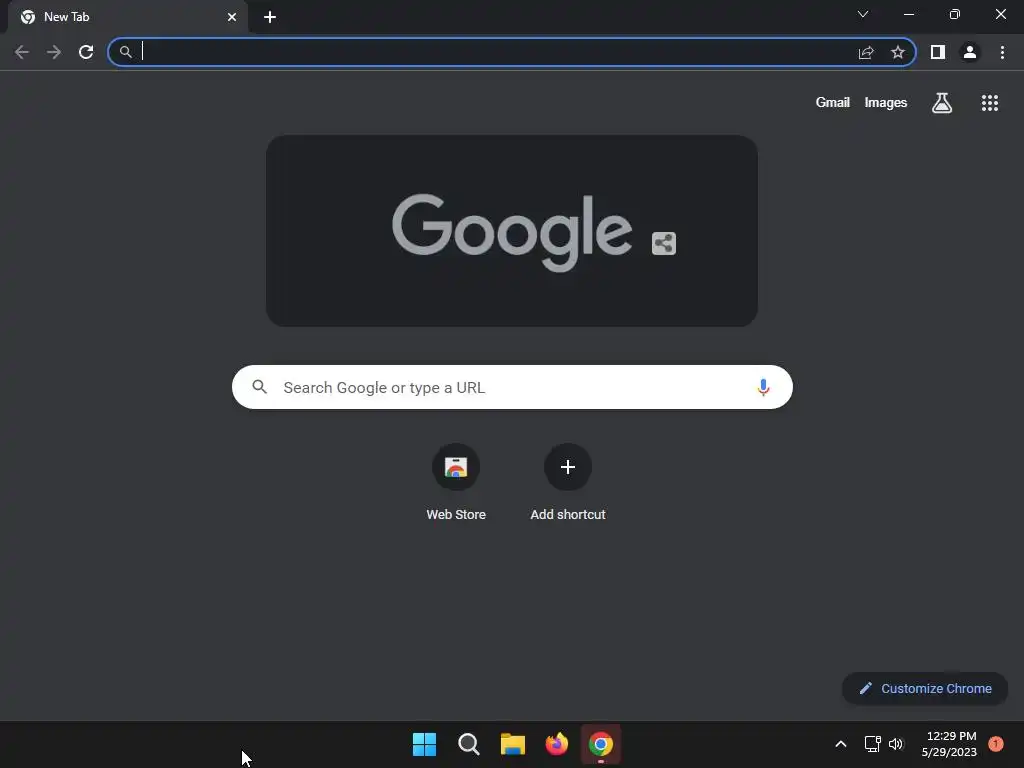This screenshot has height=768, width=1024.
Task: Open clock showing 12:29 PM
Action: click(x=950, y=744)
